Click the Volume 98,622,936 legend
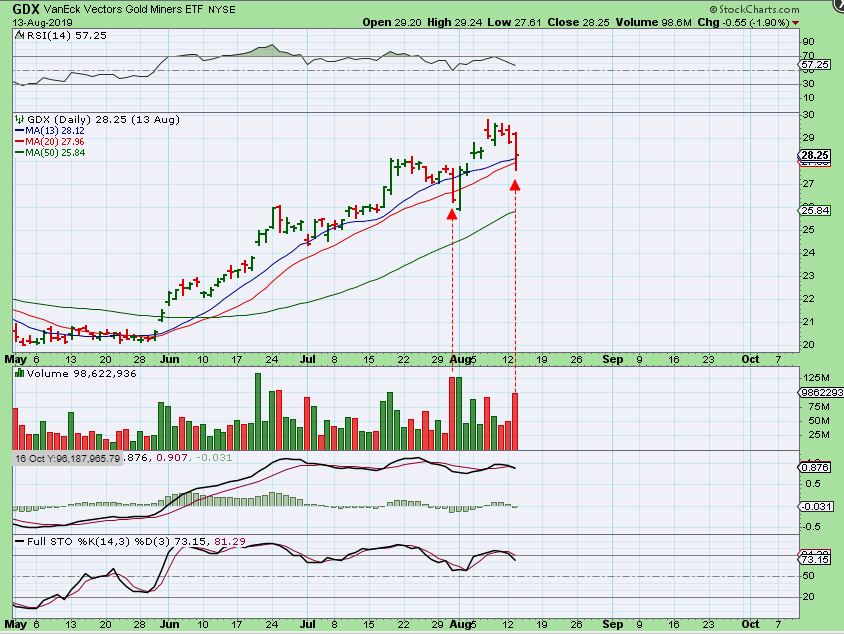 coord(81,374)
